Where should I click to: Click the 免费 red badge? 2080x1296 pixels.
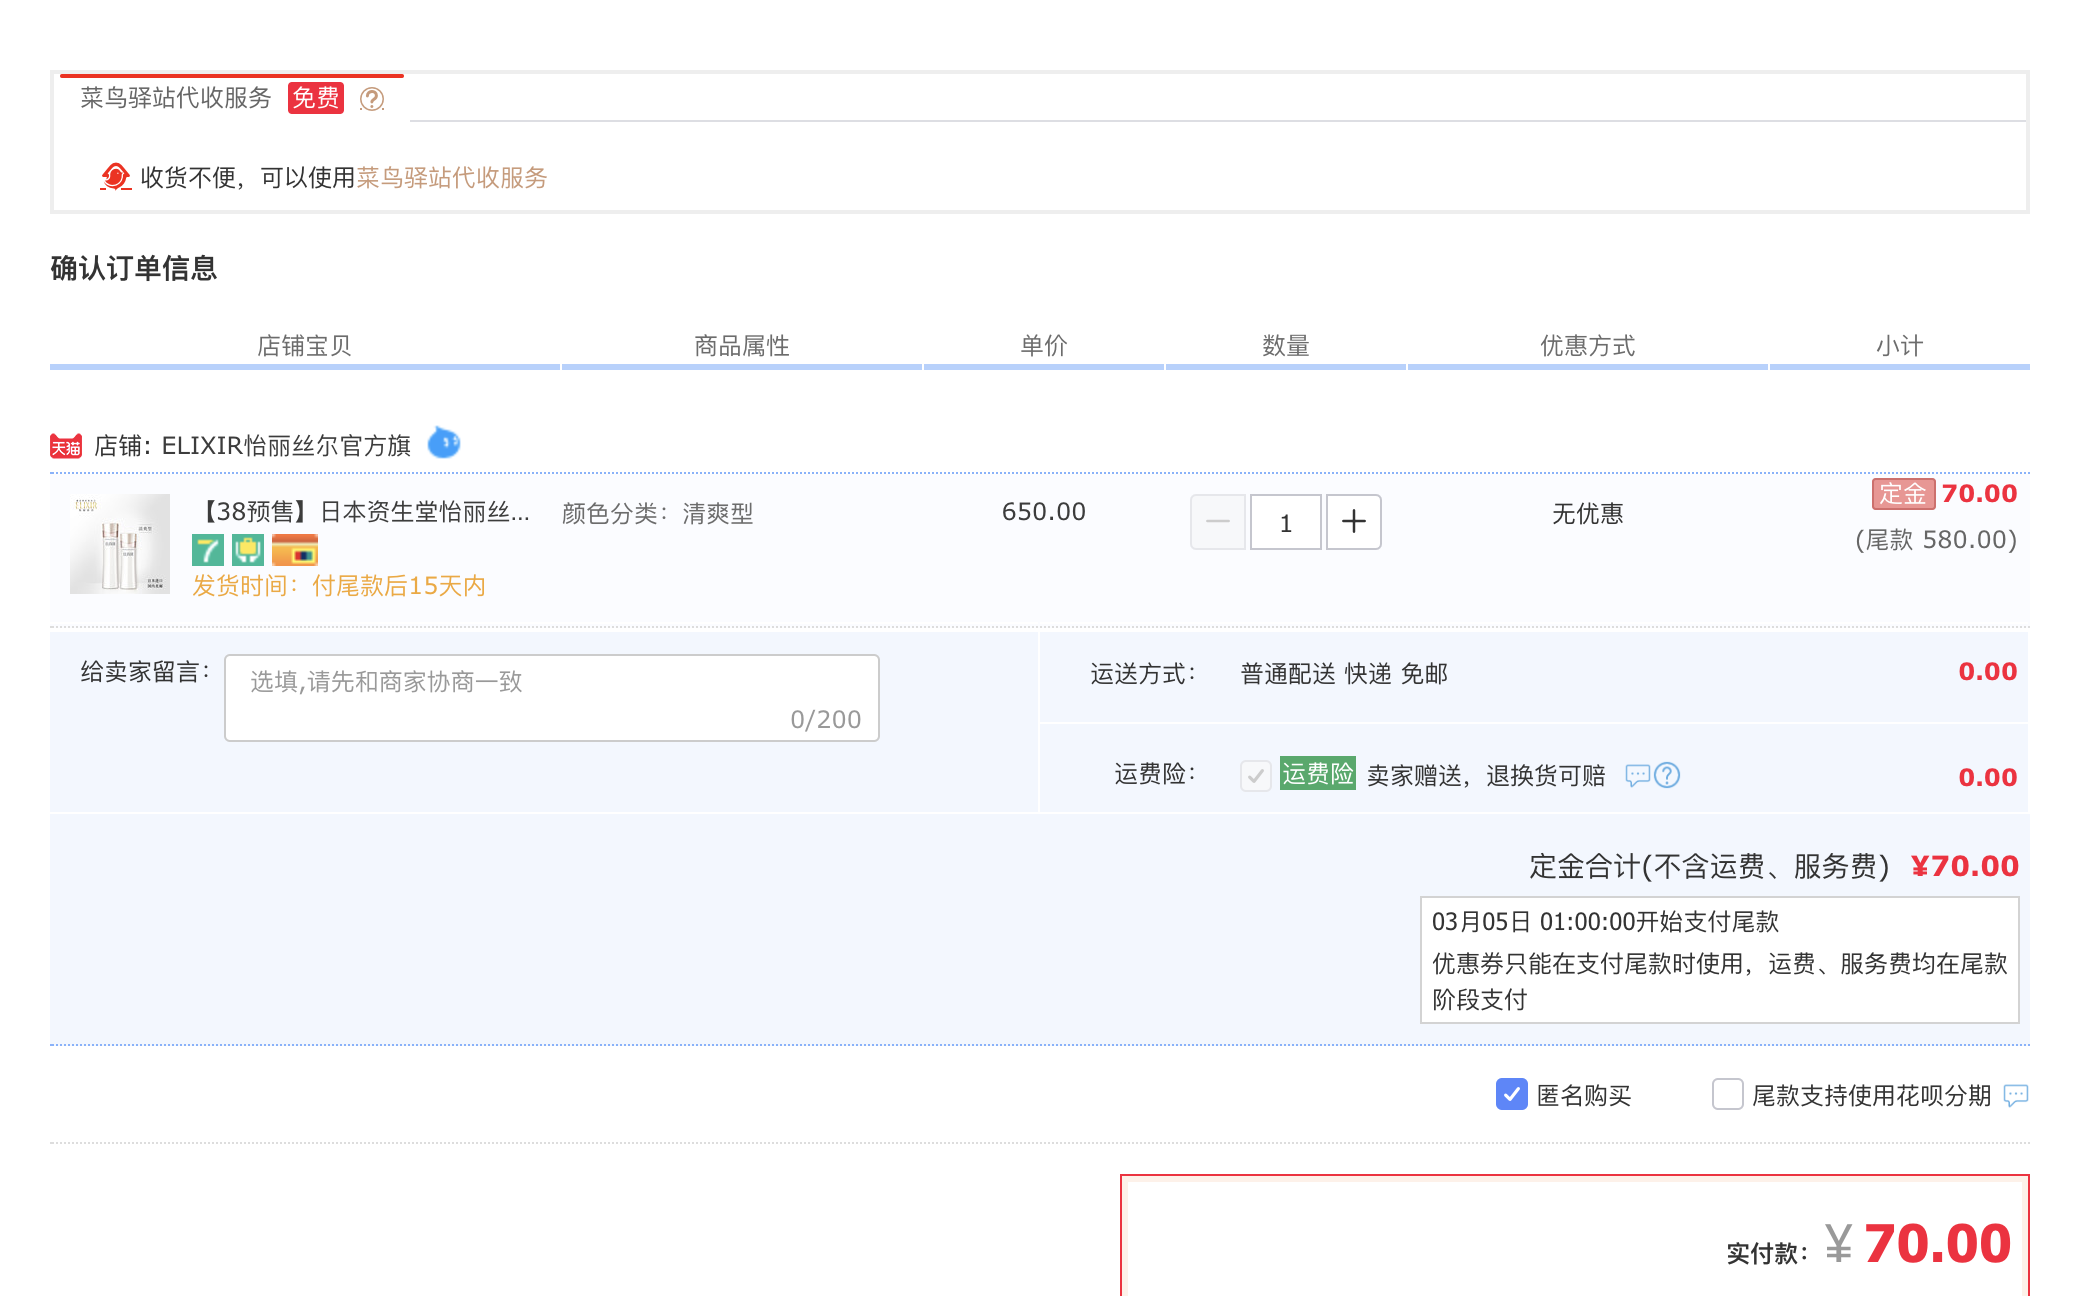click(316, 98)
